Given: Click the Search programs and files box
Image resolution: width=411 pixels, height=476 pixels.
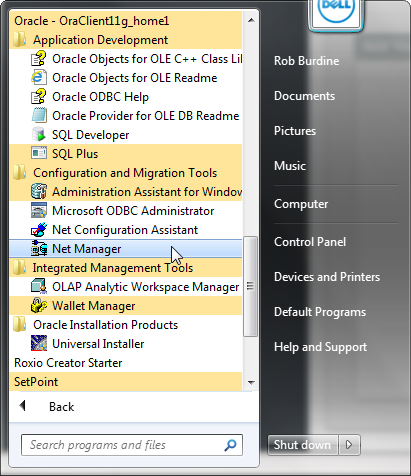Looking at the screenshot, I should tap(132, 445).
